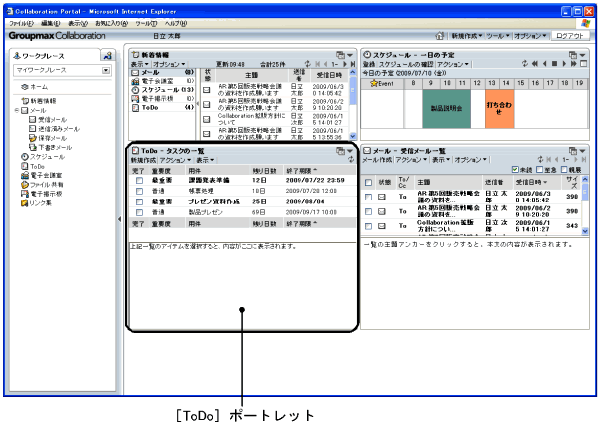600x428 pixels.
Task: Open オプション dropdown in メール portlet
Action: [470, 160]
